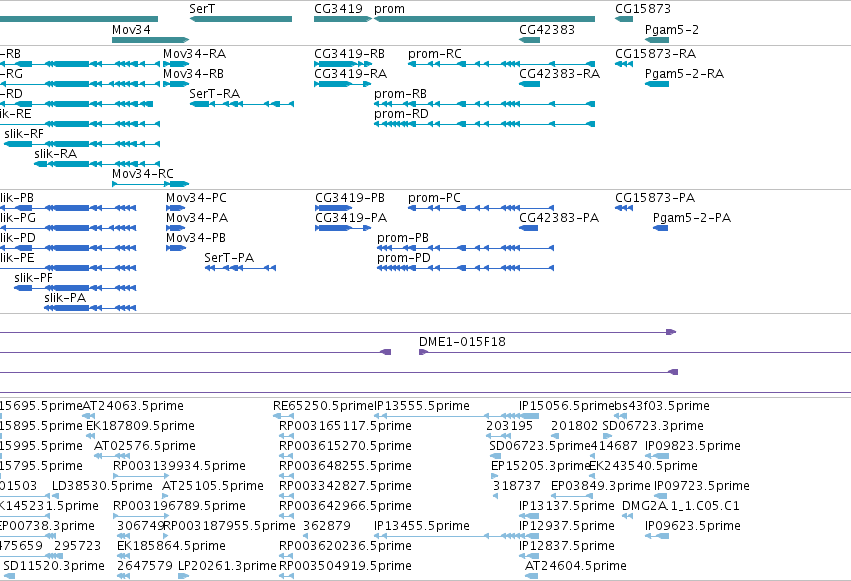Select the slik-PA protein label

point(65,298)
